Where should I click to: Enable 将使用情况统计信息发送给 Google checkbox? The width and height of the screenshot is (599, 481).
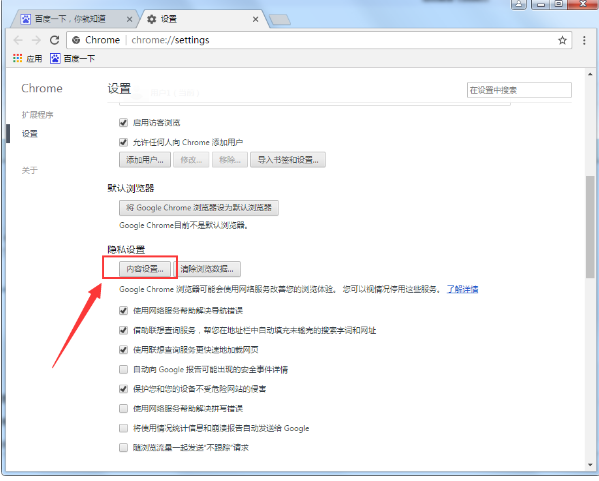[123, 428]
